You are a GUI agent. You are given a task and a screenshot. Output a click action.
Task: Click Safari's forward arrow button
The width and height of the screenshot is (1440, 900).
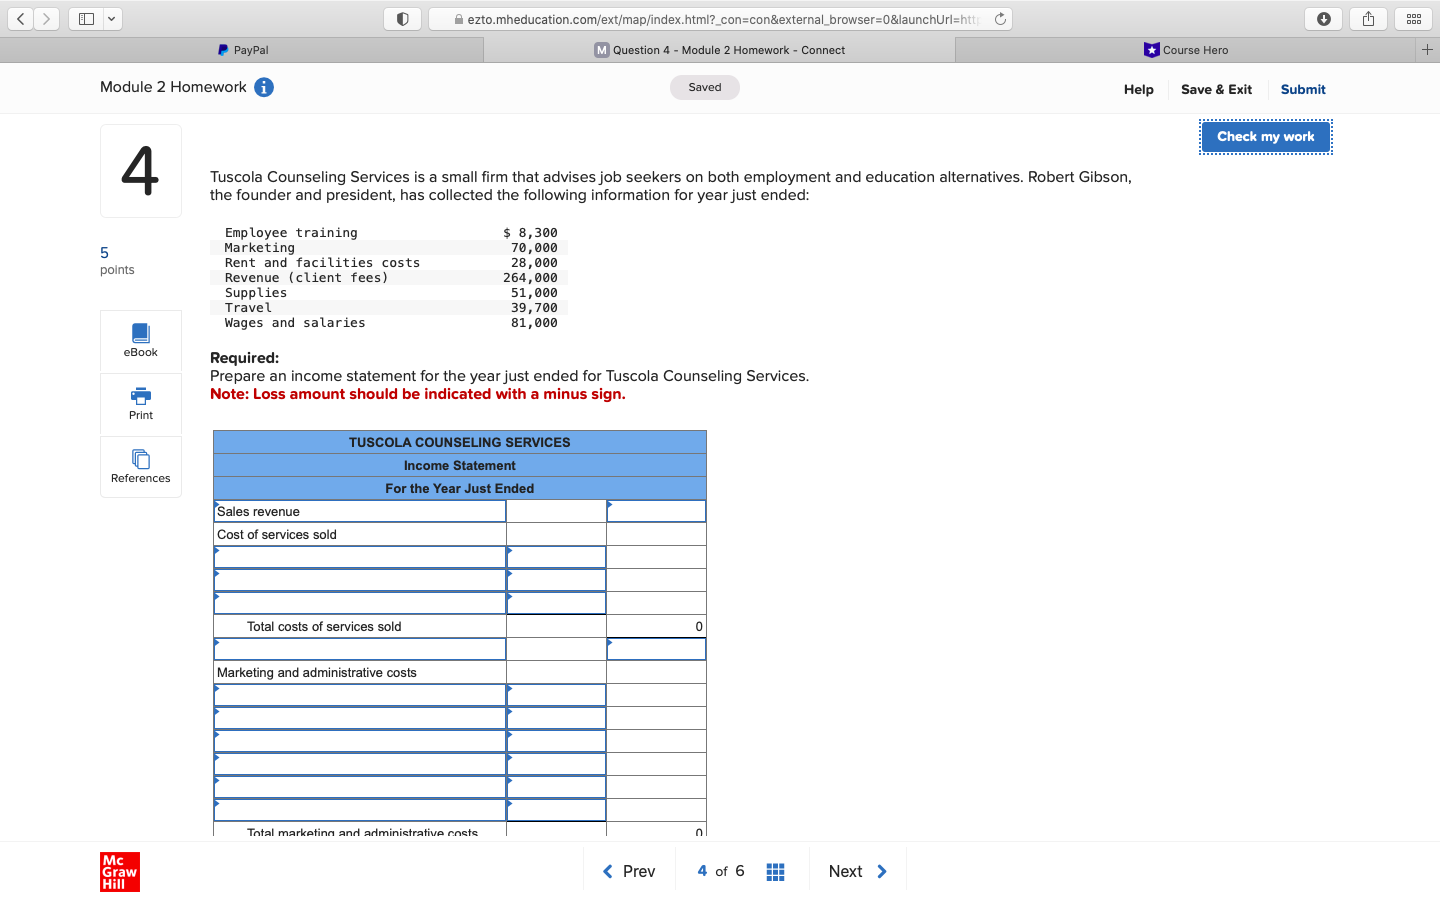(x=46, y=19)
